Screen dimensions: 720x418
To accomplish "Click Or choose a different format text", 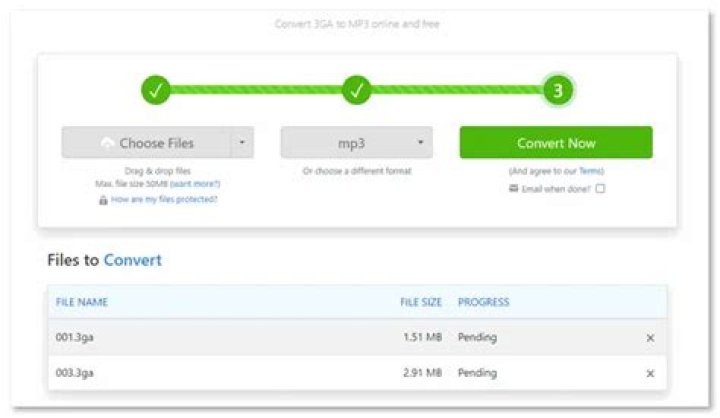I will click(357, 171).
